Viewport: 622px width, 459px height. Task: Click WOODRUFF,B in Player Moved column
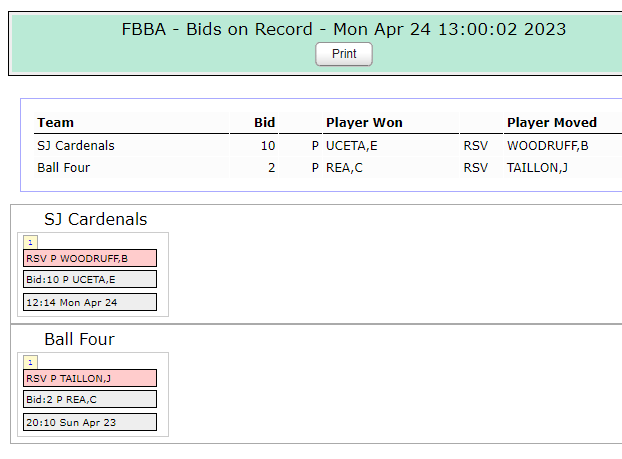pyautogui.click(x=547, y=146)
